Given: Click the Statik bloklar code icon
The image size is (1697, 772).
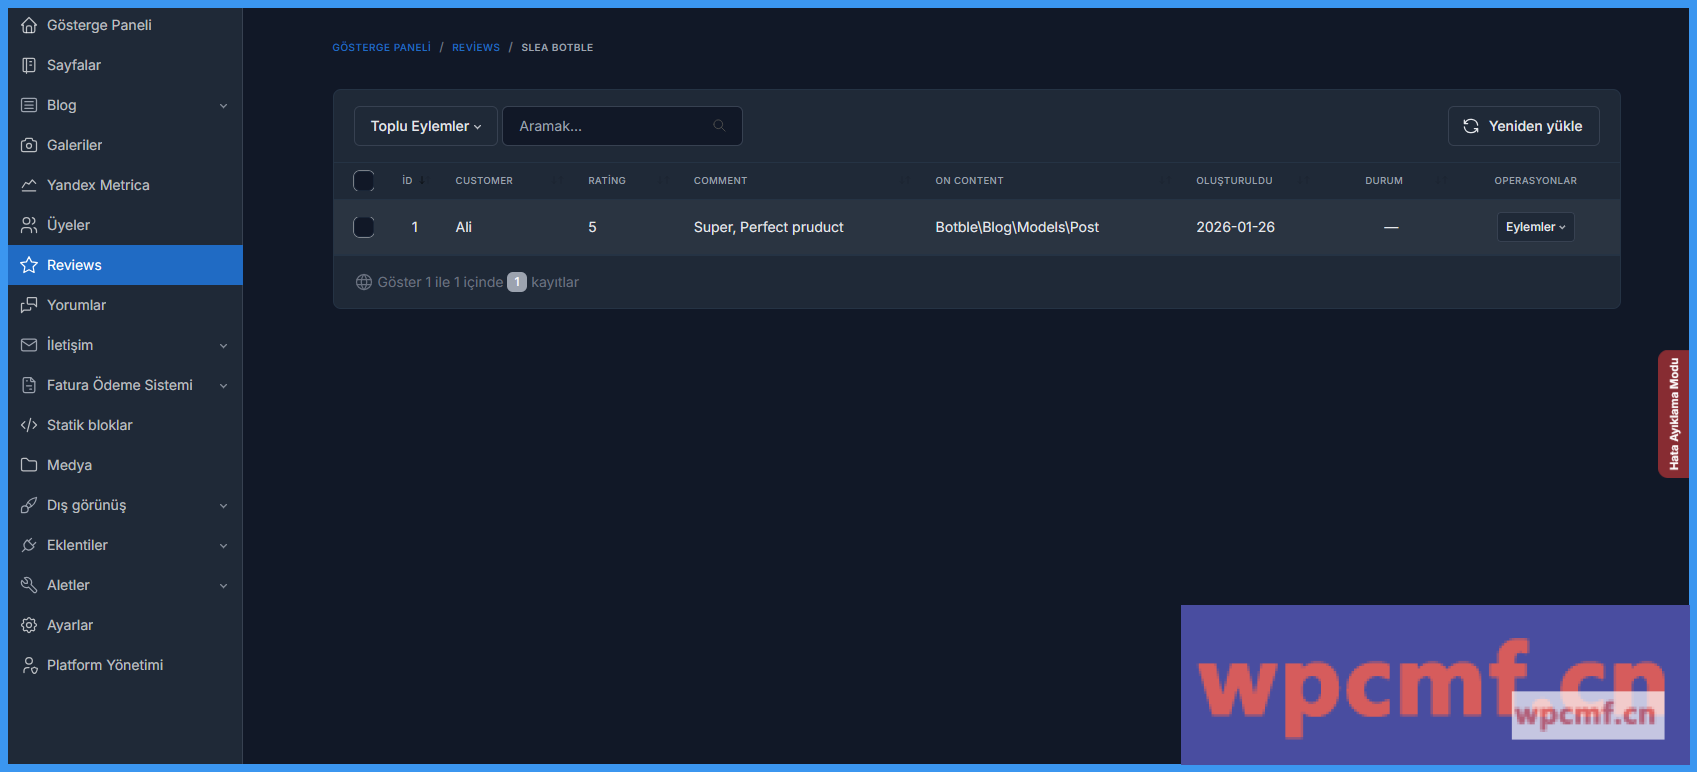Looking at the screenshot, I should coord(29,425).
